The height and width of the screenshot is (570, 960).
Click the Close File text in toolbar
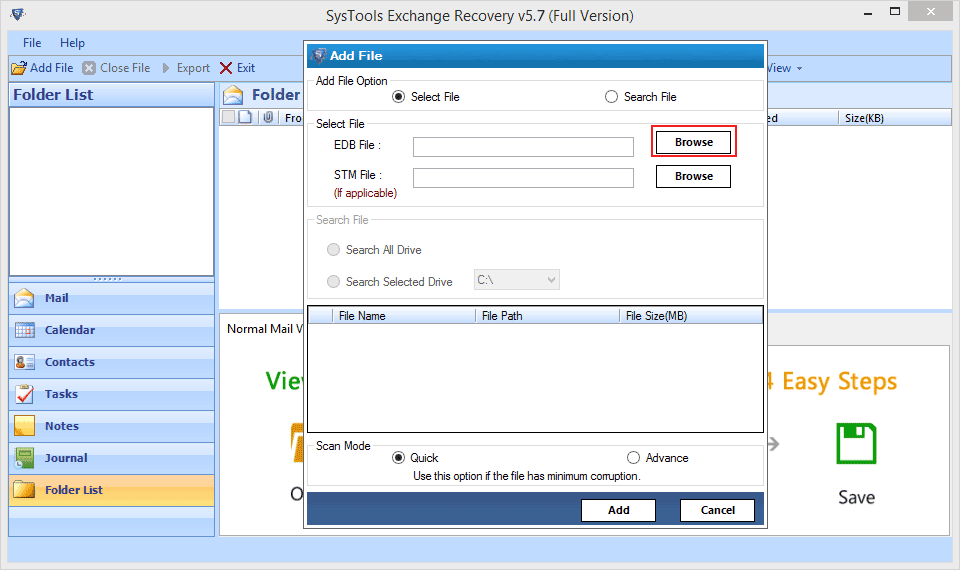[125, 68]
